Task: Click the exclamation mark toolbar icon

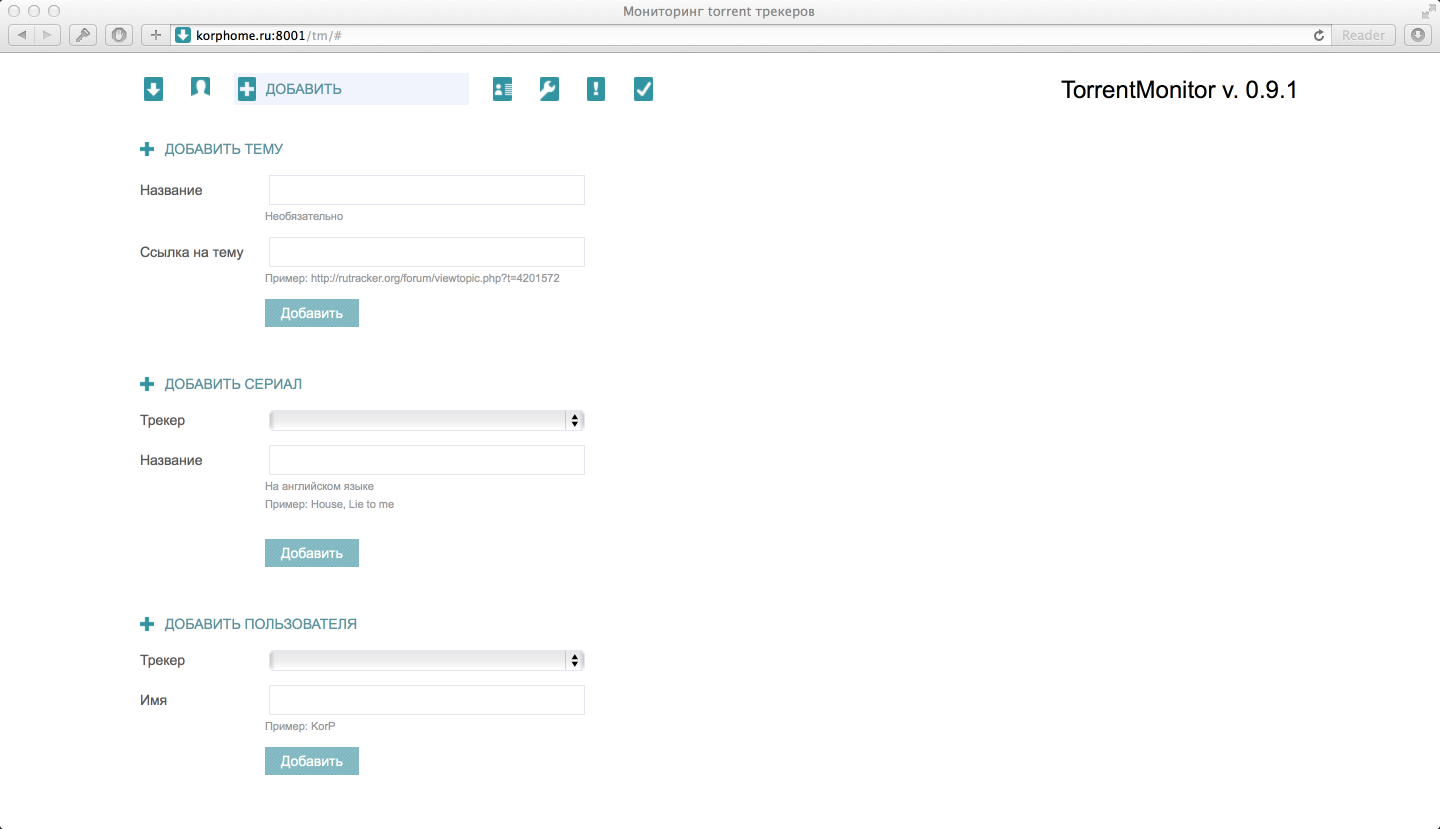Action: click(595, 89)
